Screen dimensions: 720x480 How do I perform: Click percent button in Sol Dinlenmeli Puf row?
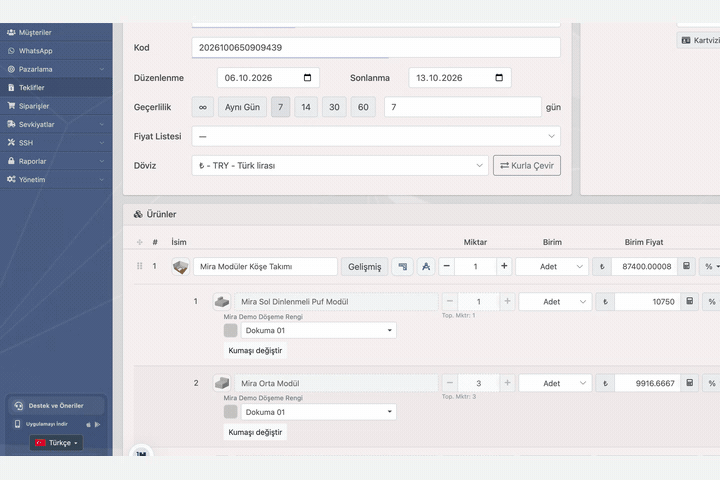(x=712, y=302)
